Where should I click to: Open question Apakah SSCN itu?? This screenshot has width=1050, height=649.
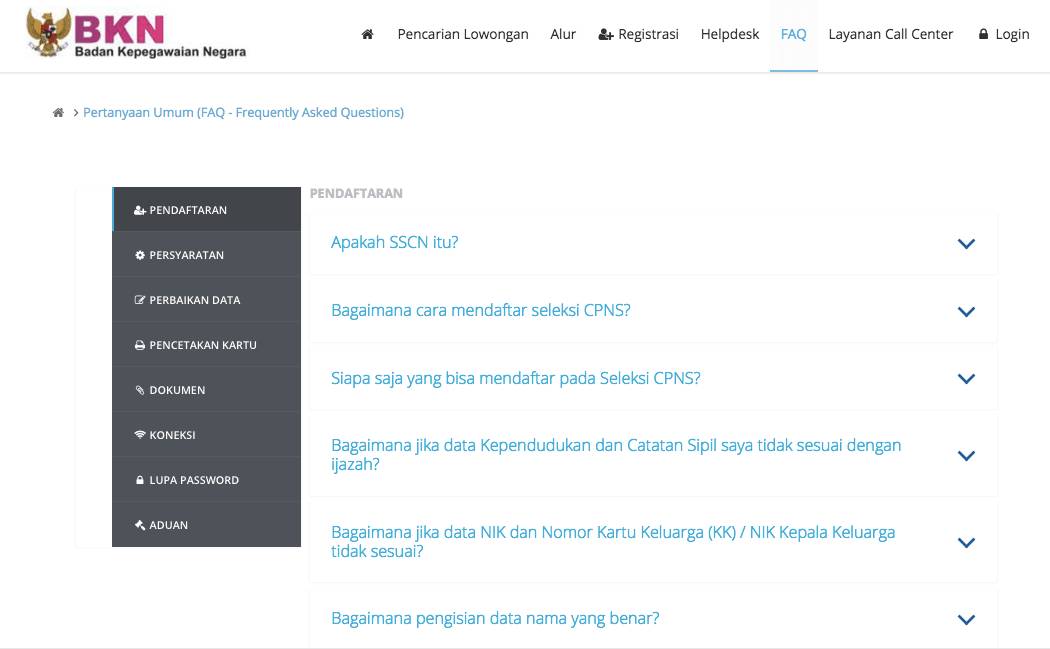pyautogui.click(x=394, y=242)
